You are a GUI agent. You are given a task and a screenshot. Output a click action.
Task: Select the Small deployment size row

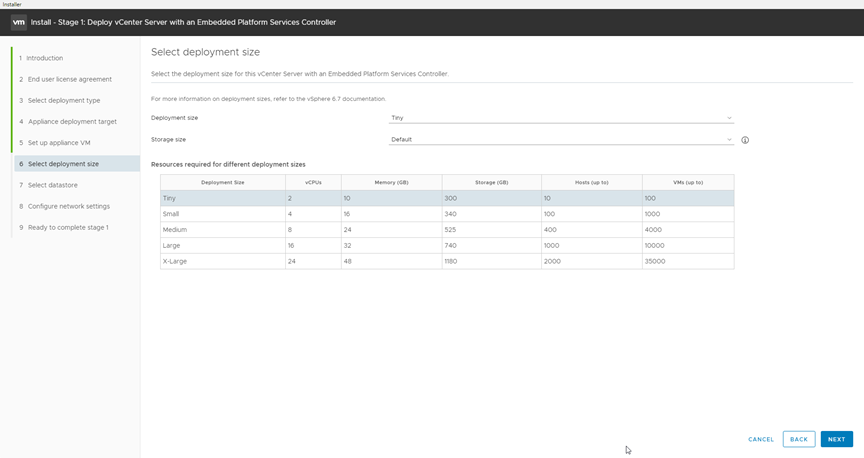point(446,214)
